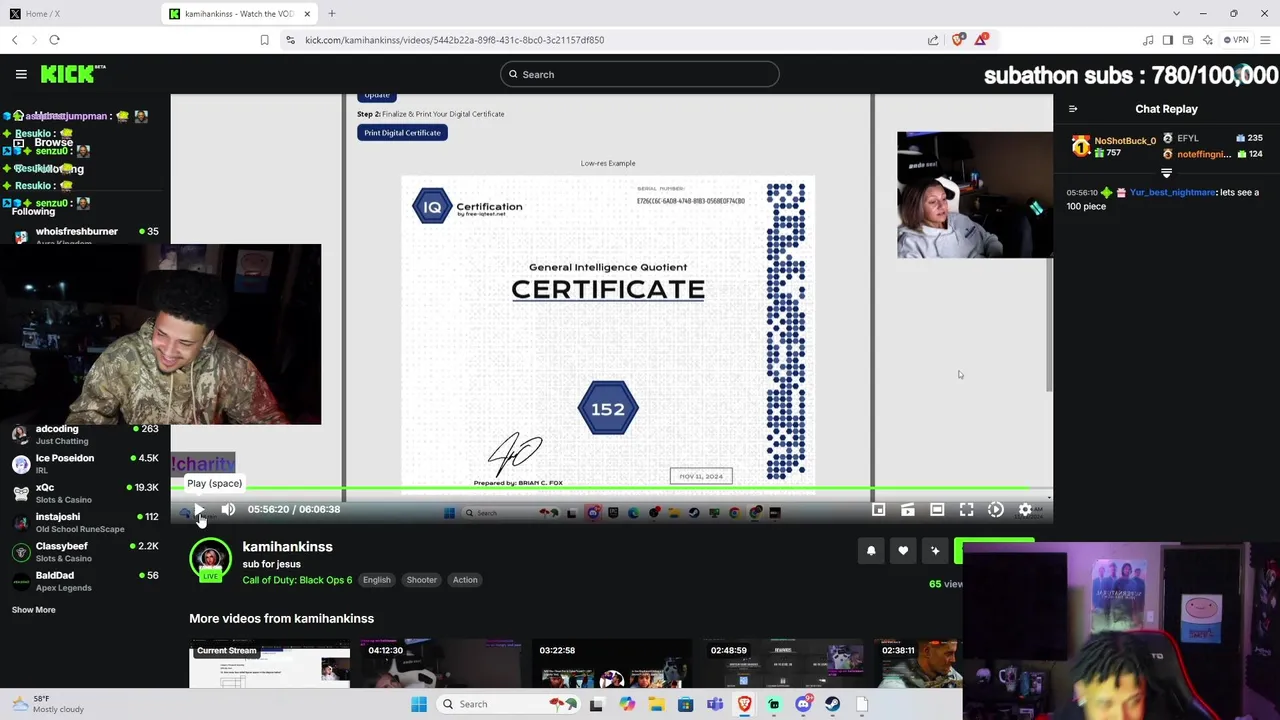1280x720 pixels.
Task: Bookmark this page in address bar
Action: [x=264, y=40]
